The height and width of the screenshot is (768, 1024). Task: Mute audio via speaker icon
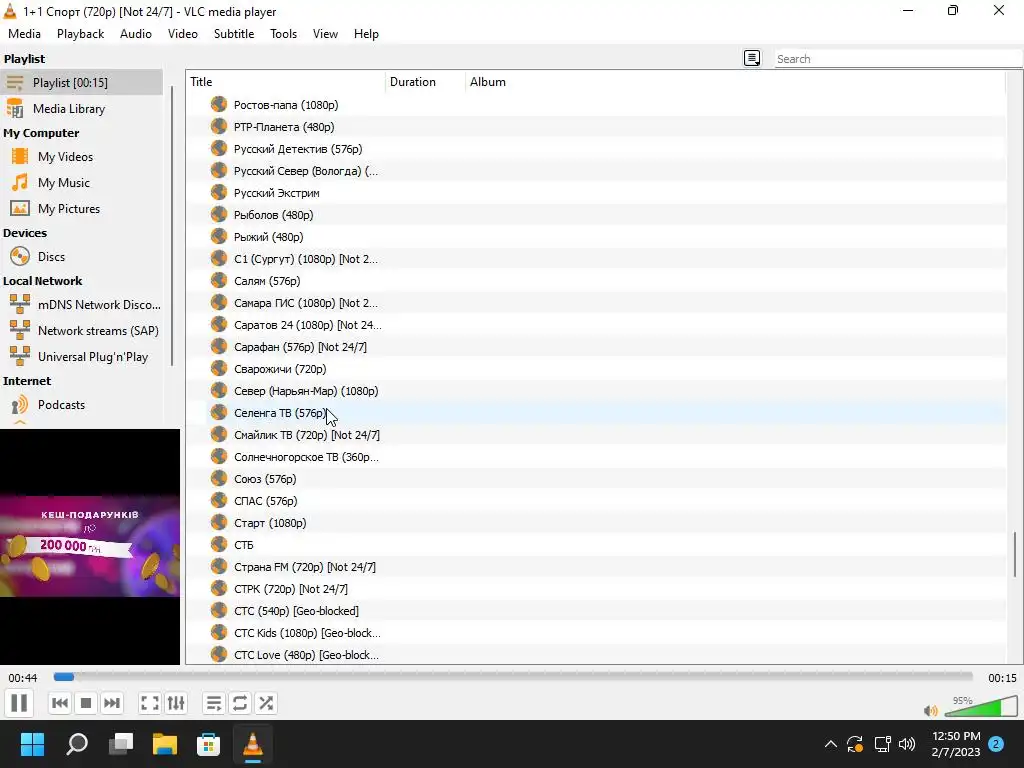coord(931,710)
